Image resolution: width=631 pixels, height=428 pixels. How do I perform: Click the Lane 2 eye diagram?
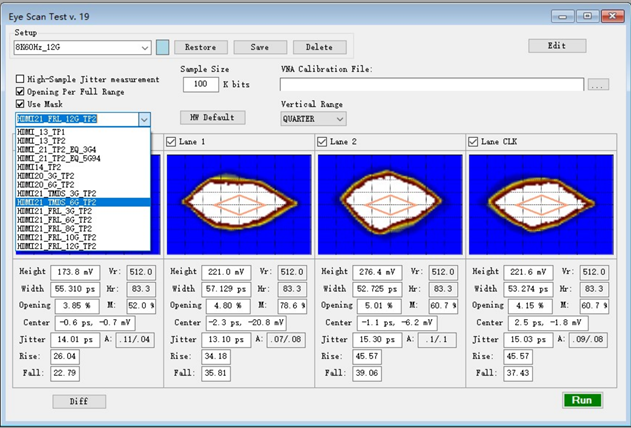tap(390, 204)
